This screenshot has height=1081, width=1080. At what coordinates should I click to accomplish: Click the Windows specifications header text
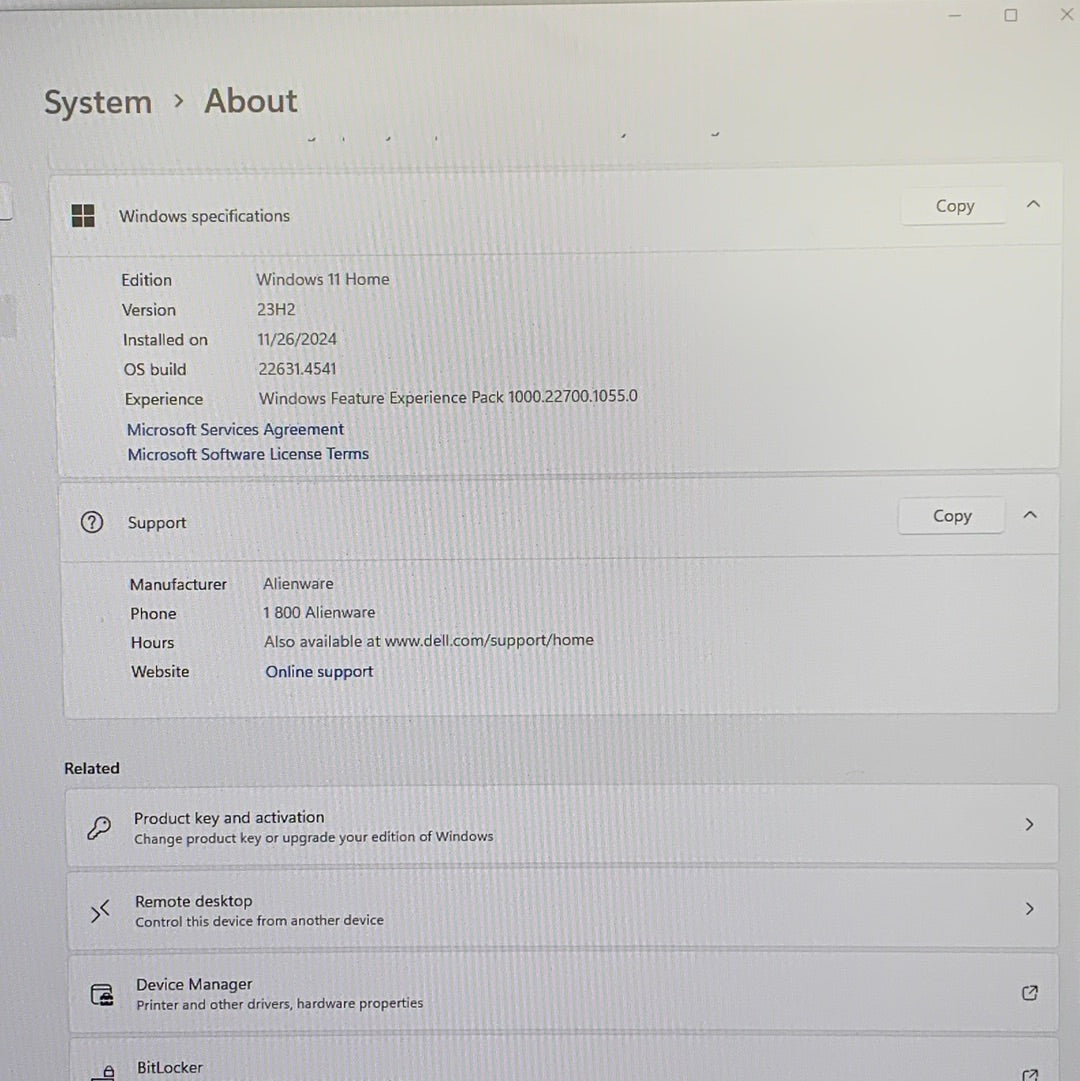204,216
